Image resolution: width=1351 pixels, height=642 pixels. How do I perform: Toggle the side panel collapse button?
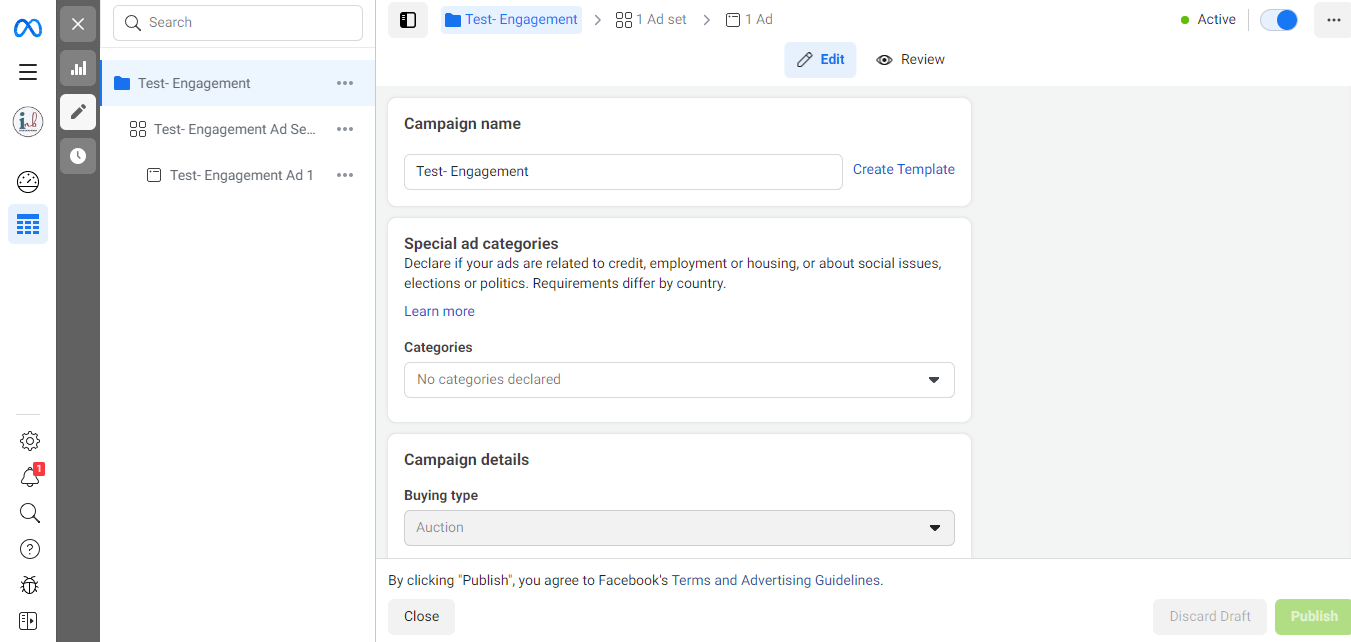tap(408, 20)
